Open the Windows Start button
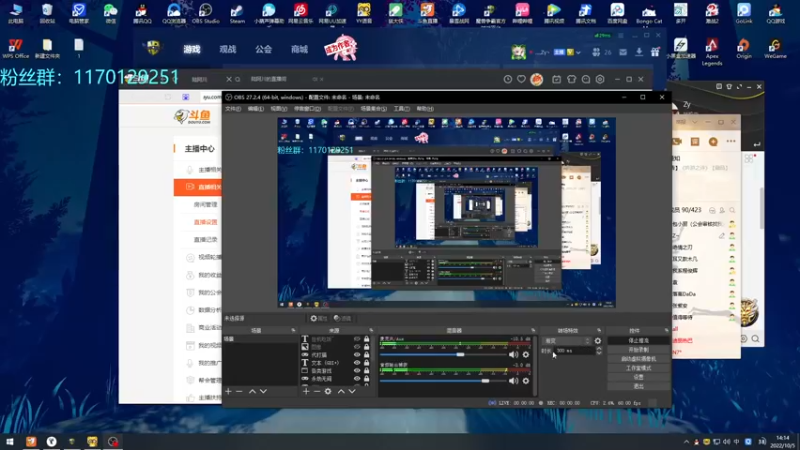 pyautogui.click(x=10, y=441)
